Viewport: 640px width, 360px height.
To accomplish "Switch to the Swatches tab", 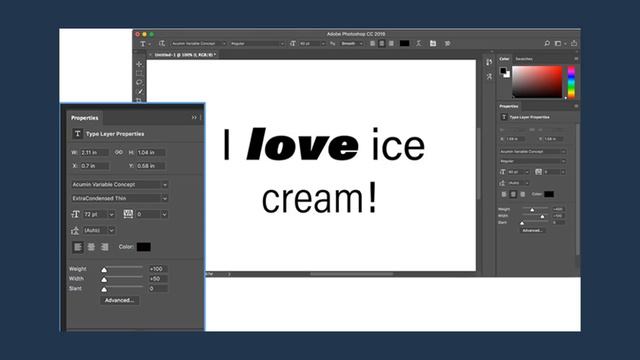I will click(x=524, y=59).
